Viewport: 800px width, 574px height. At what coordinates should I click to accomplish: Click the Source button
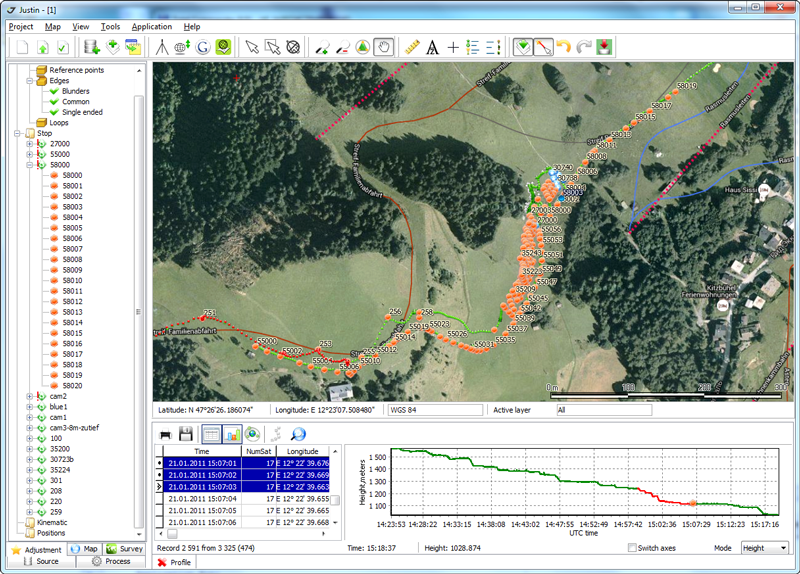(42, 561)
